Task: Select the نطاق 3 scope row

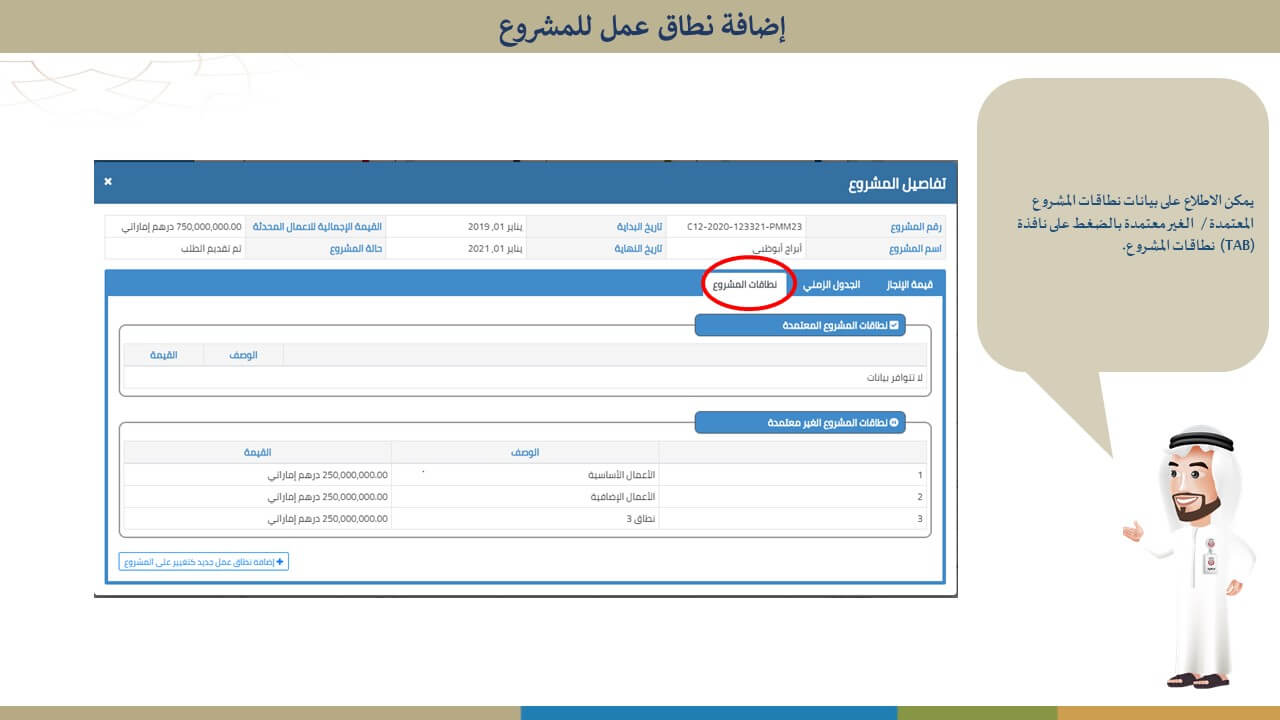Action: pyautogui.click(x=525, y=519)
